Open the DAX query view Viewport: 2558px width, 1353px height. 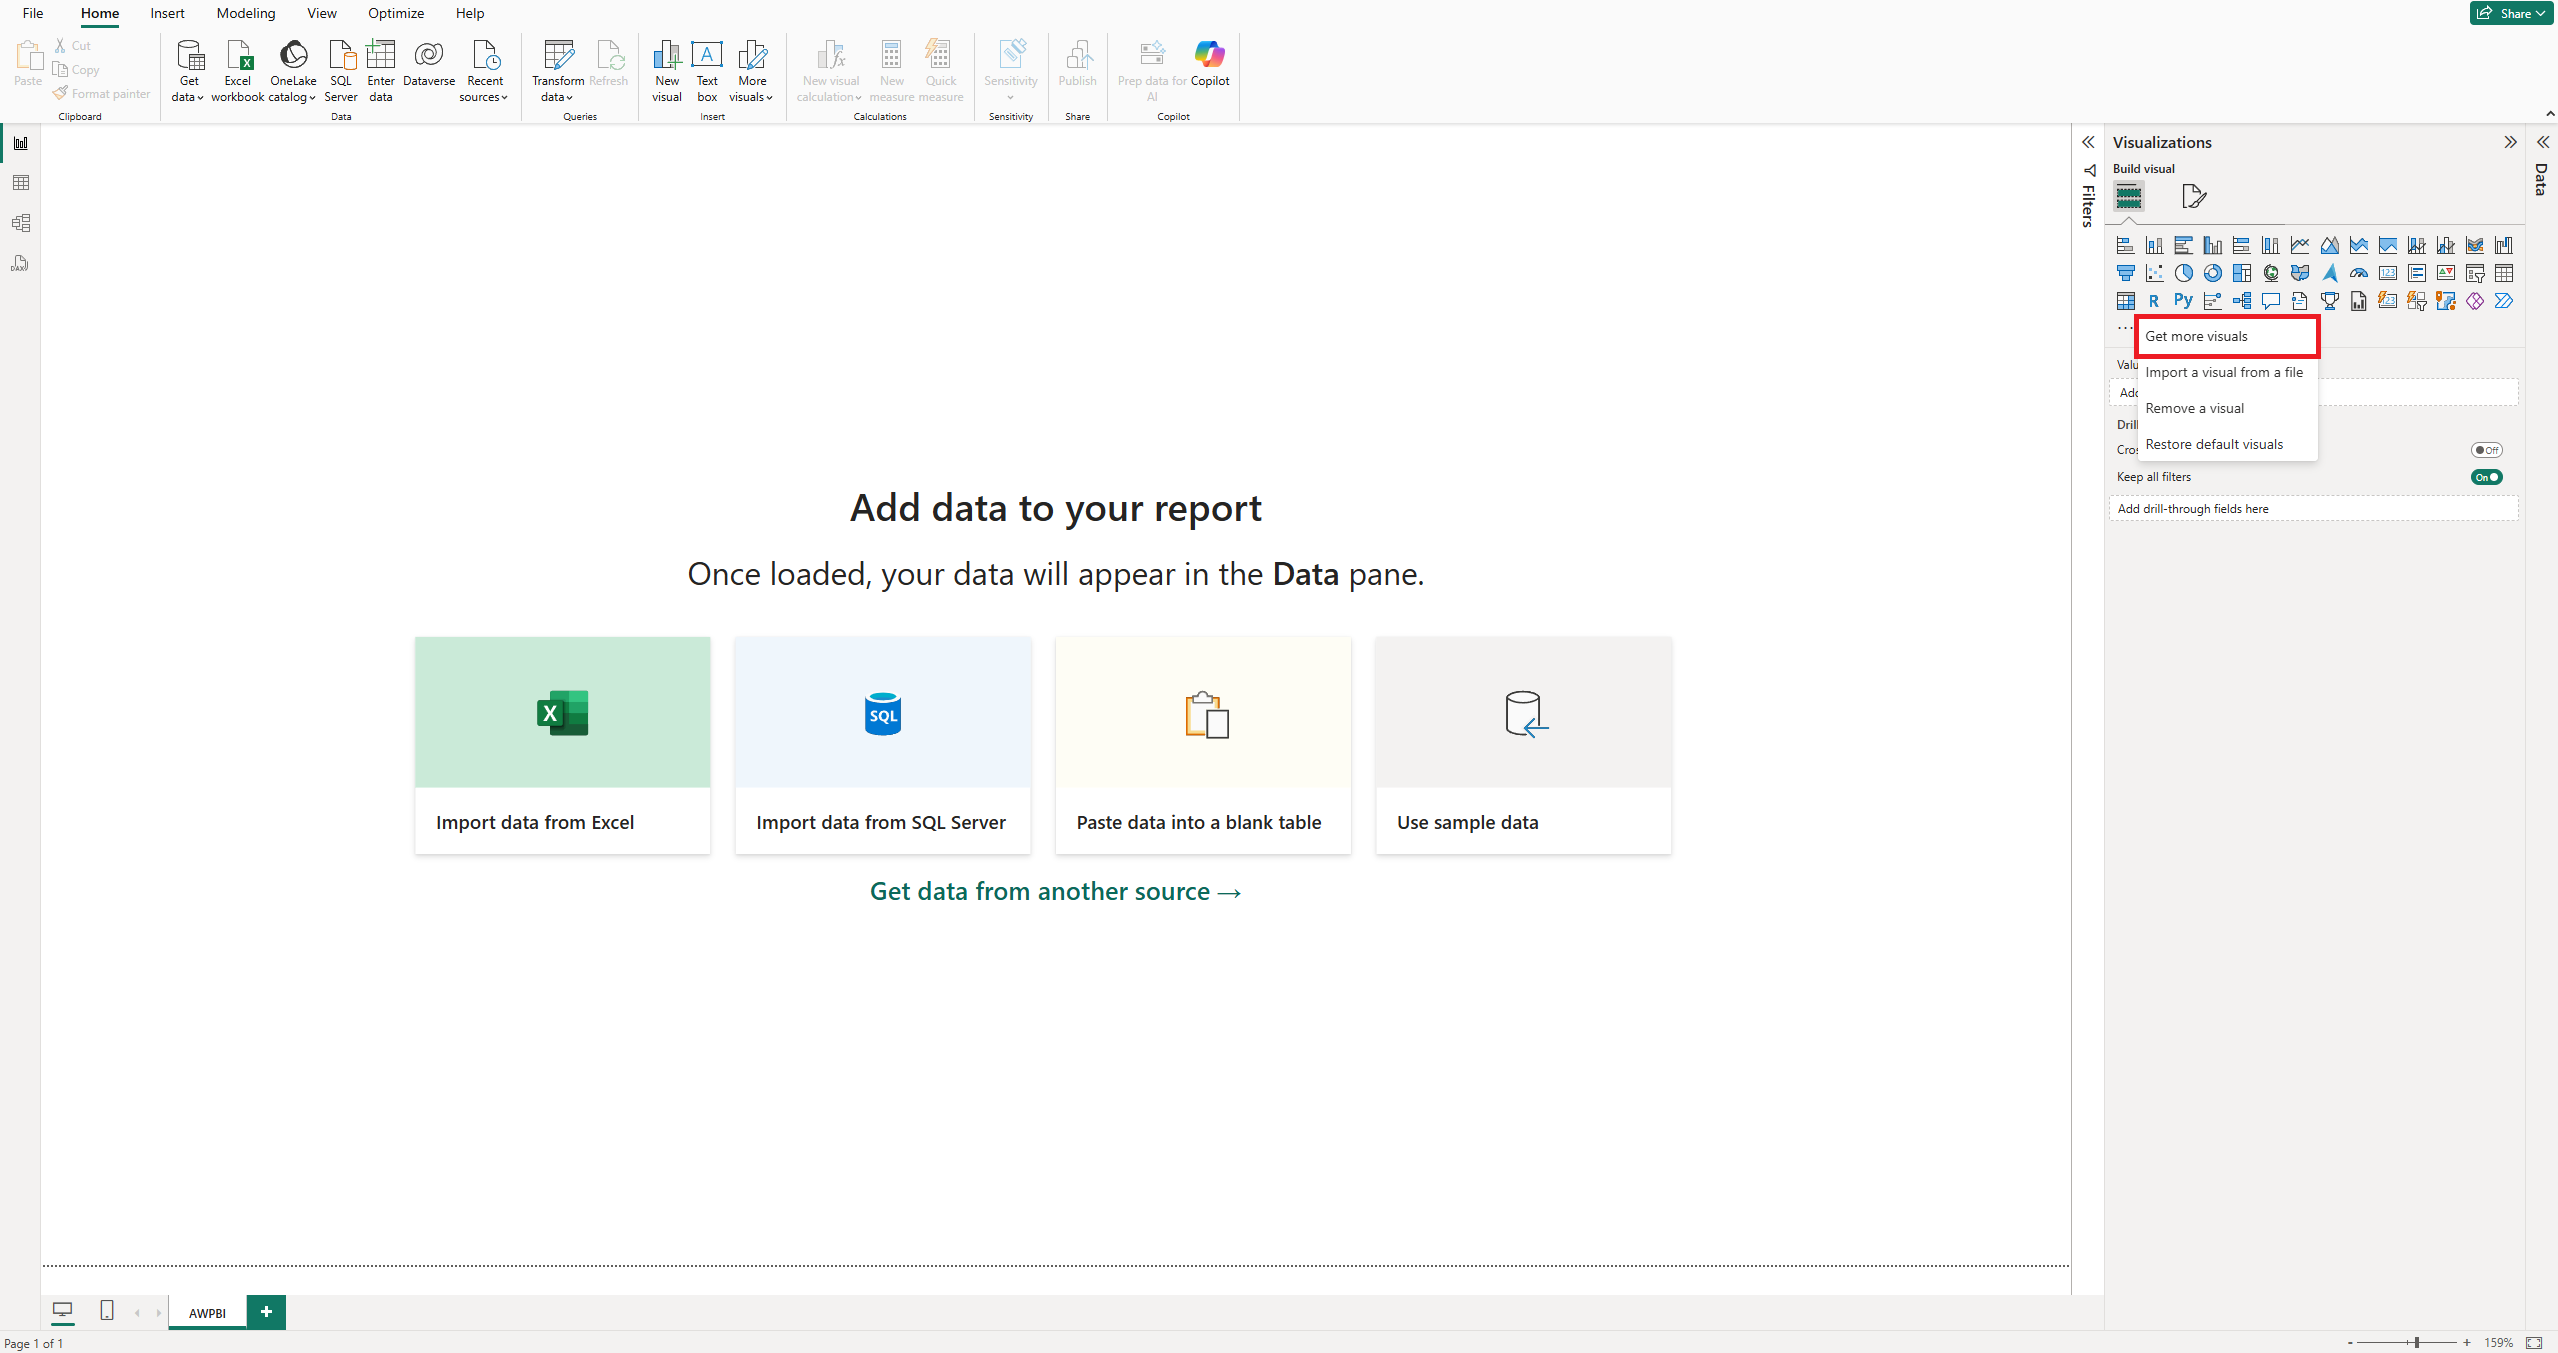tap(20, 263)
